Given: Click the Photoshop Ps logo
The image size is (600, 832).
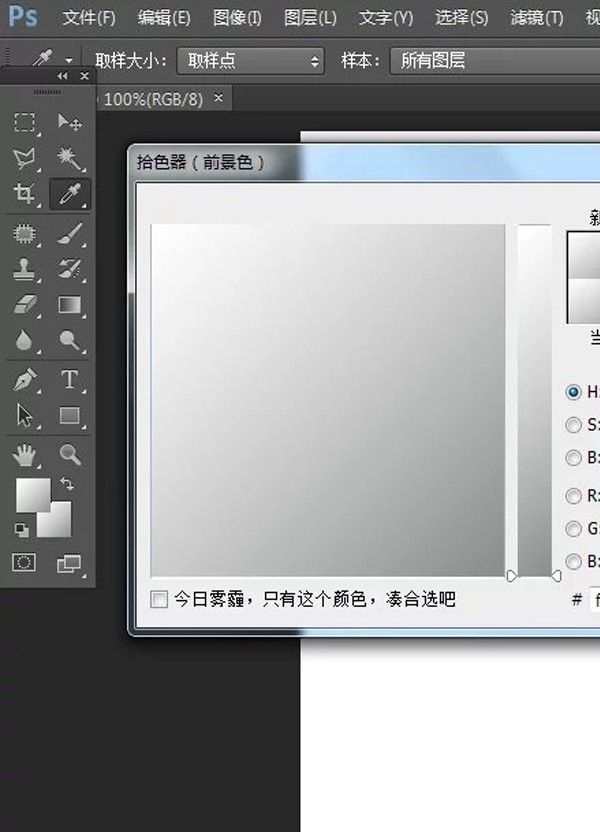Looking at the screenshot, I should click(23, 17).
